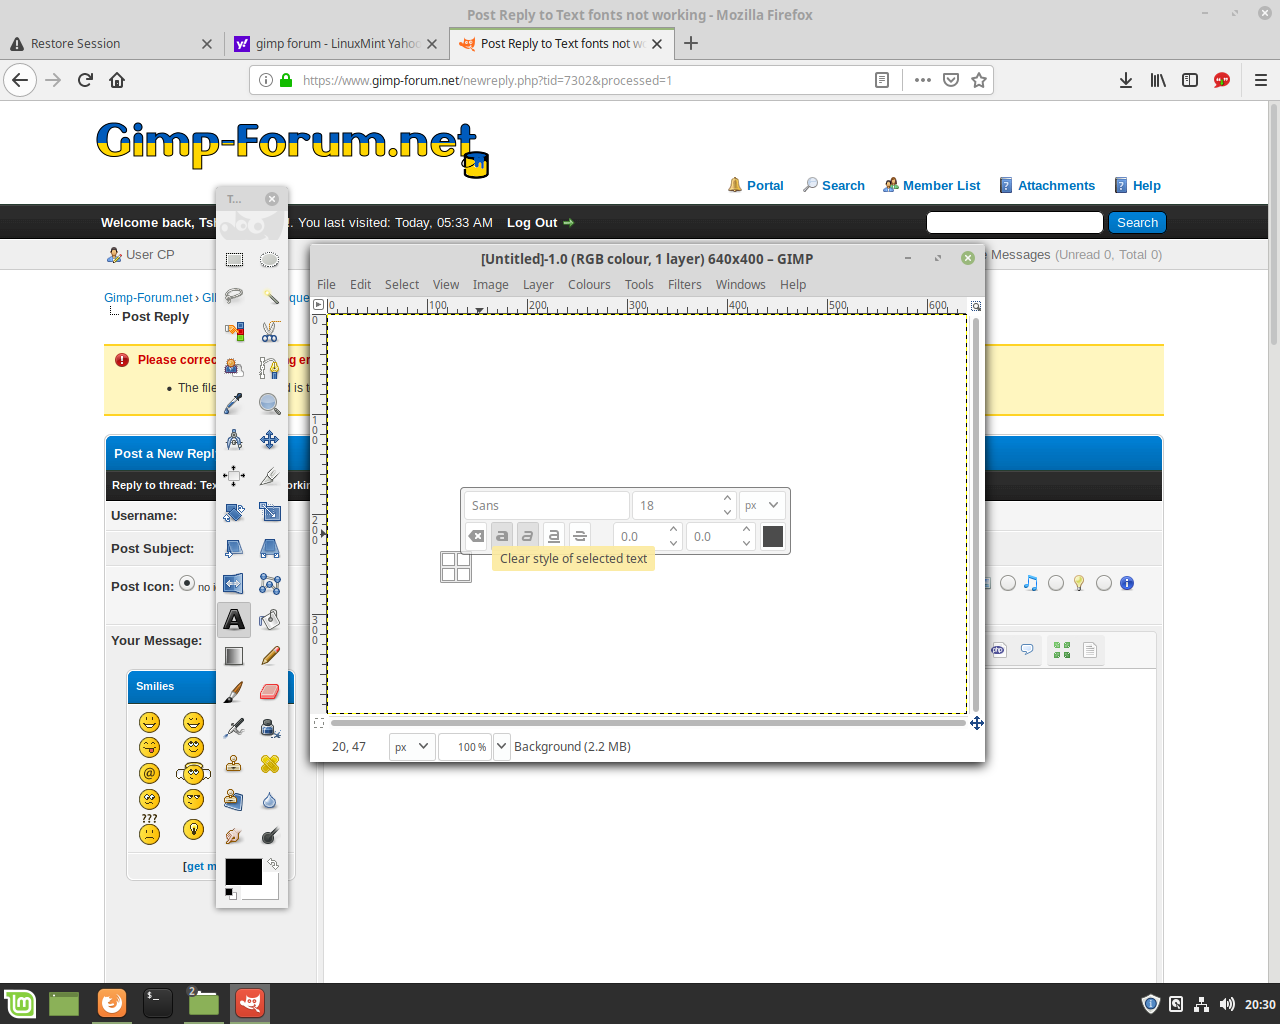Open GIMP File menu
The height and width of the screenshot is (1024, 1280).
327,285
